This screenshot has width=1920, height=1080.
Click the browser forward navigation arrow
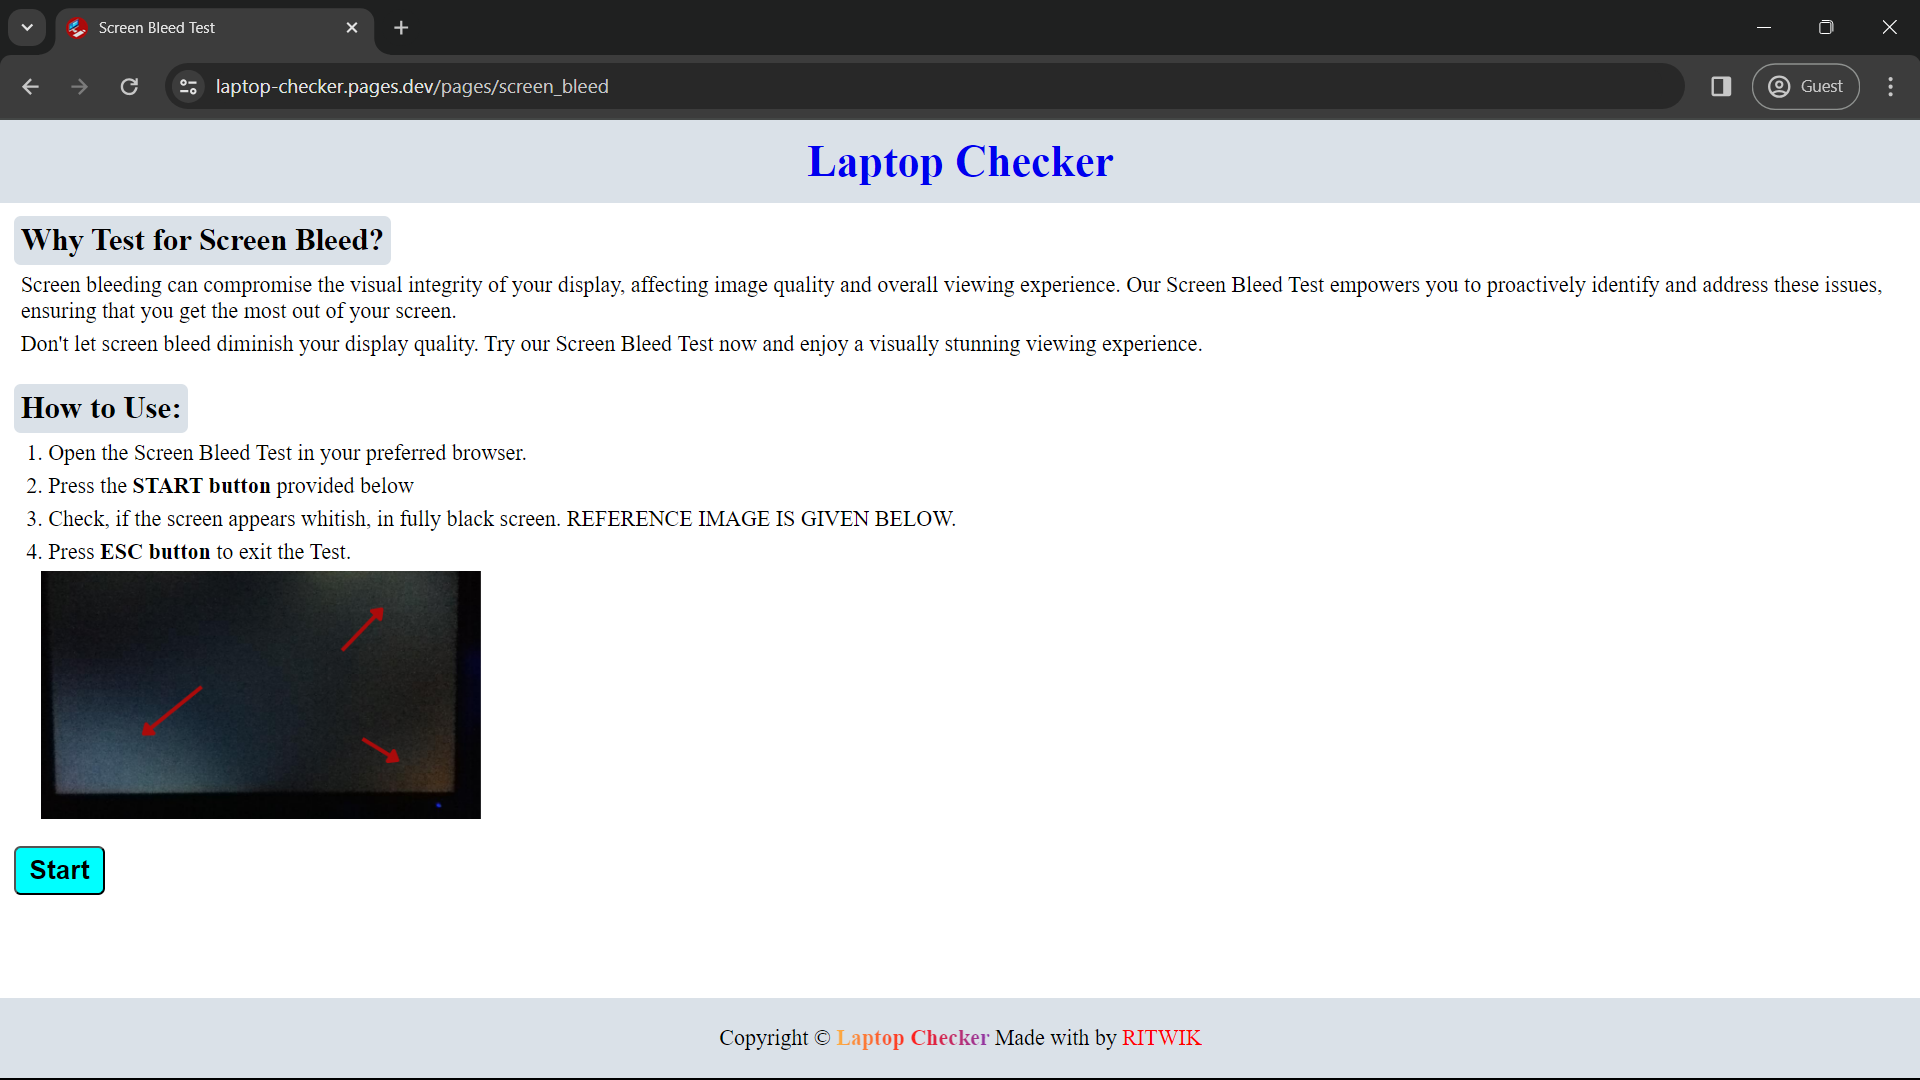pyautogui.click(x=79, y=86)
